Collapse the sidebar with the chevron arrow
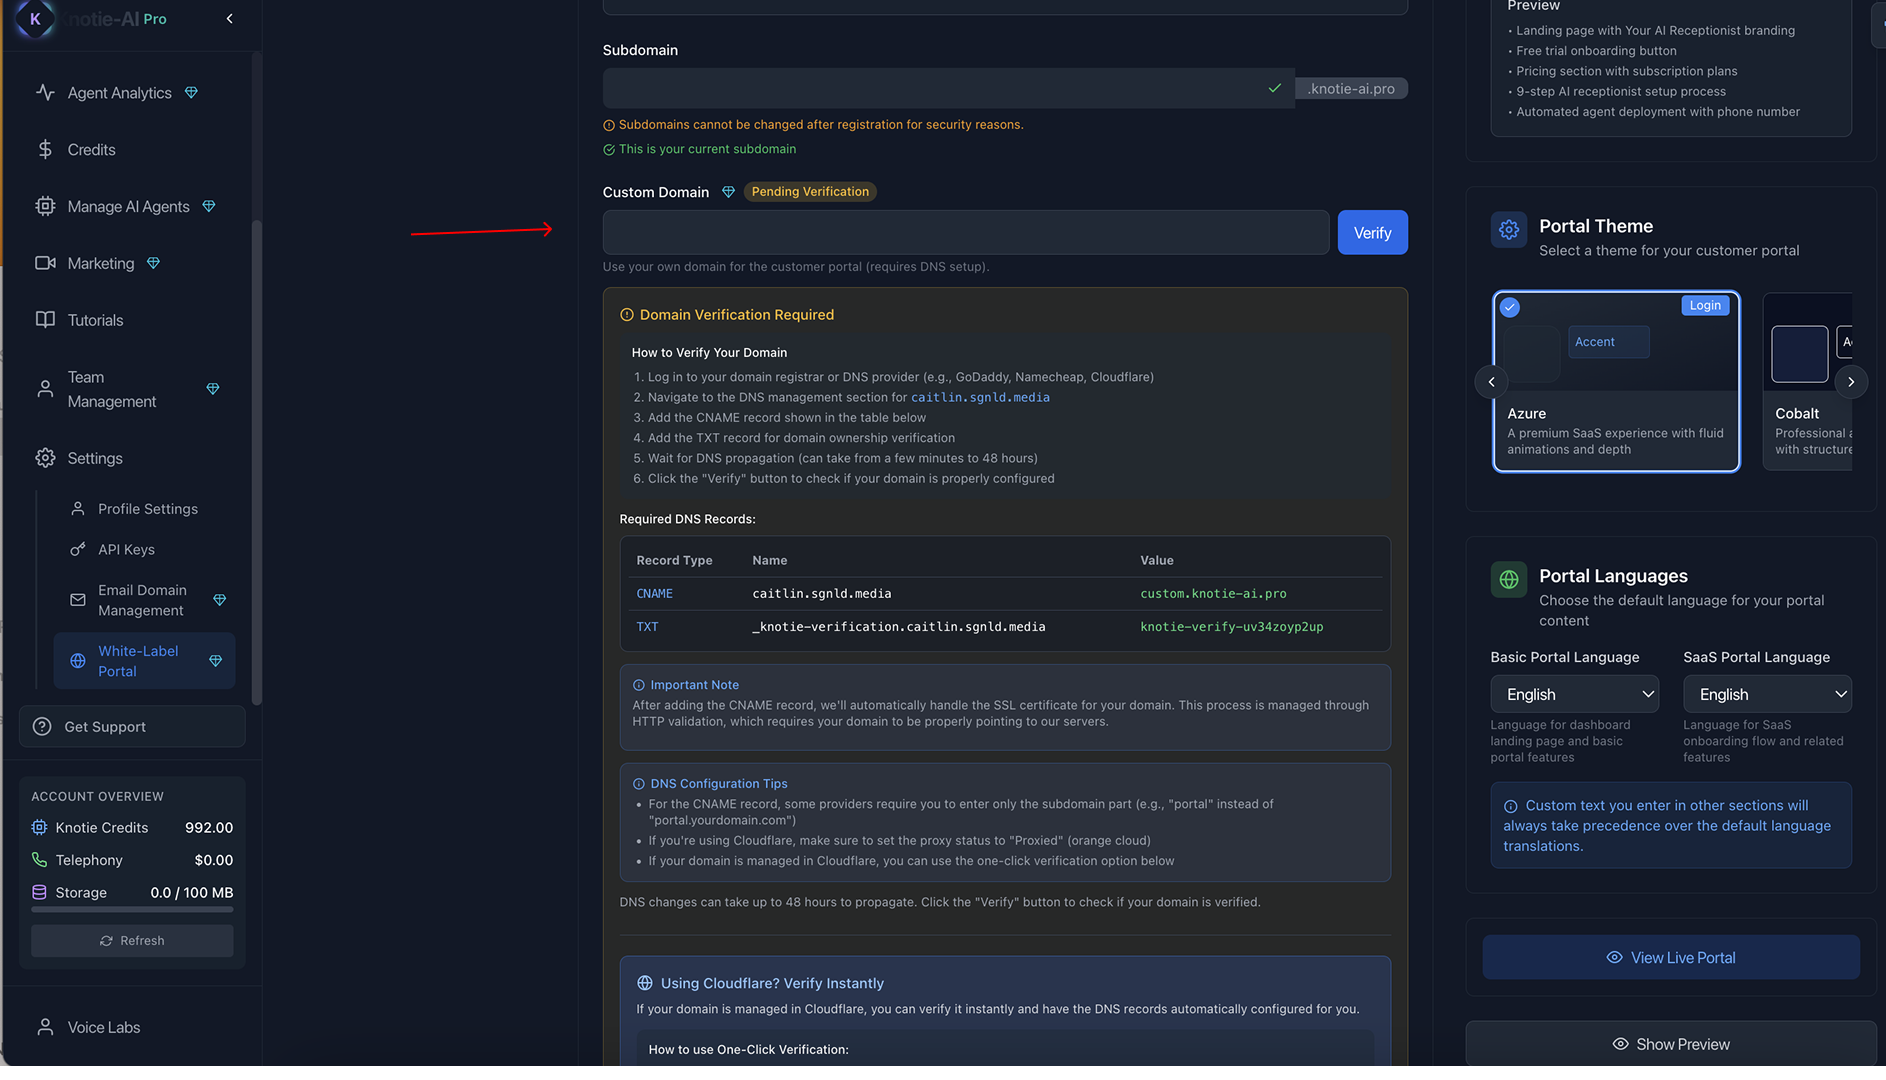1886x1080 pixels. point(230,19)
